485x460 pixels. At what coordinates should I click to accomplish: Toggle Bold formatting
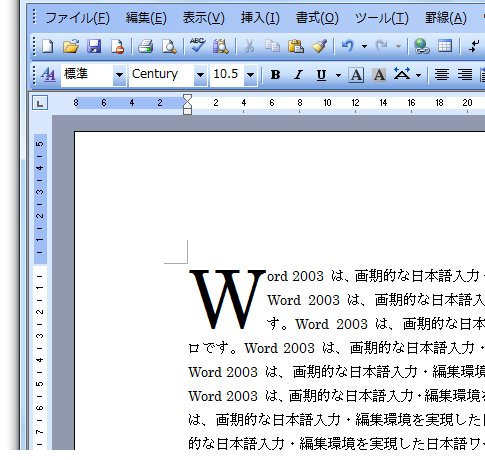pyautogui.click(x=275, y=75)
